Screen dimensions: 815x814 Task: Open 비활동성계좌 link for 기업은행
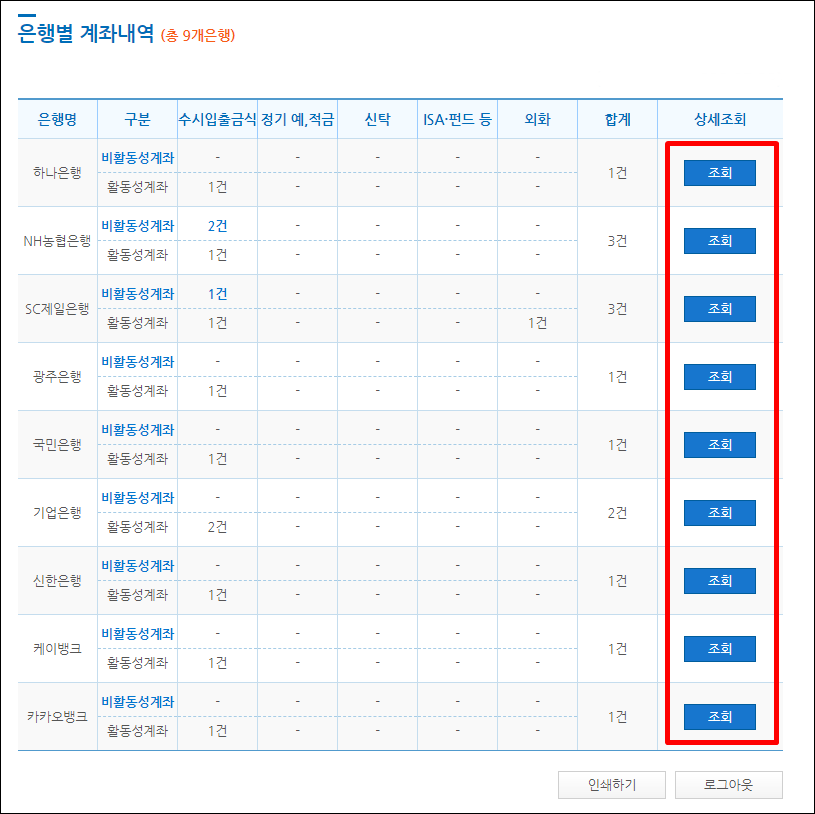[x=139, y=495]
